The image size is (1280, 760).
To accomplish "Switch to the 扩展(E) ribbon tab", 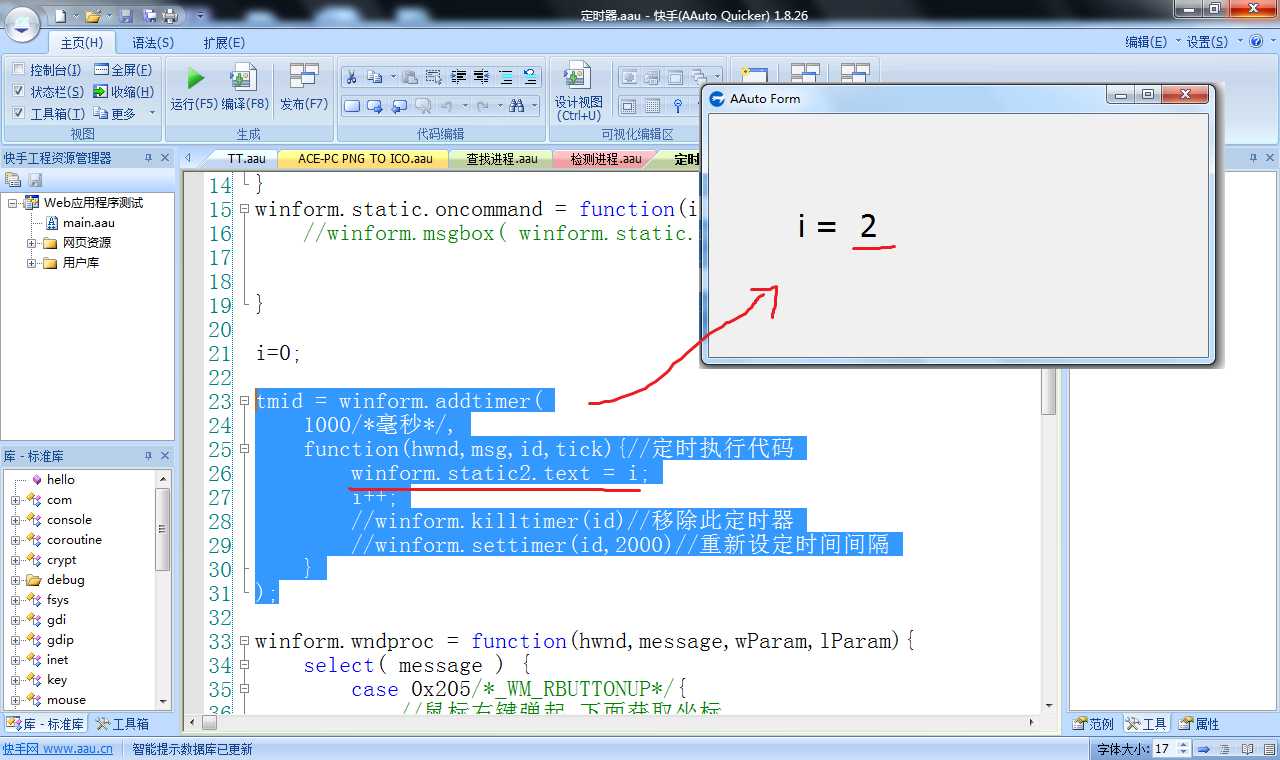I will (224, 43).
